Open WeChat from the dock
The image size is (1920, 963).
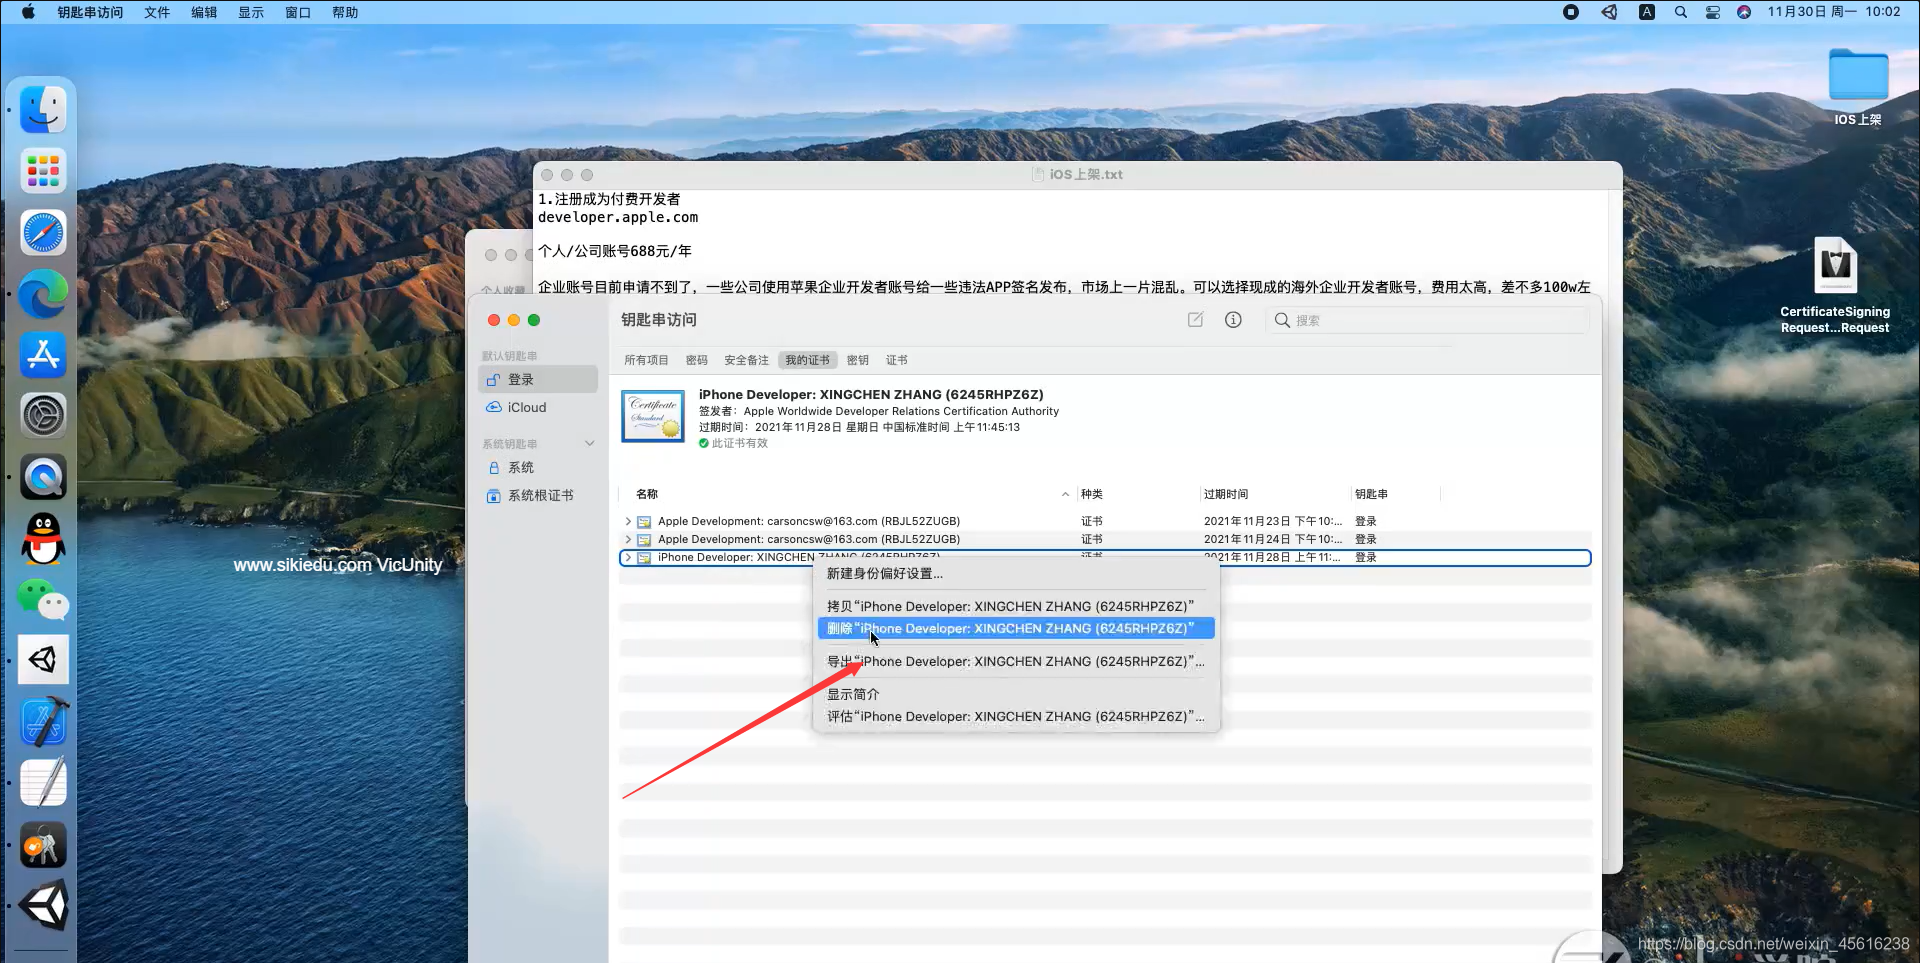[x=43, y=600]
